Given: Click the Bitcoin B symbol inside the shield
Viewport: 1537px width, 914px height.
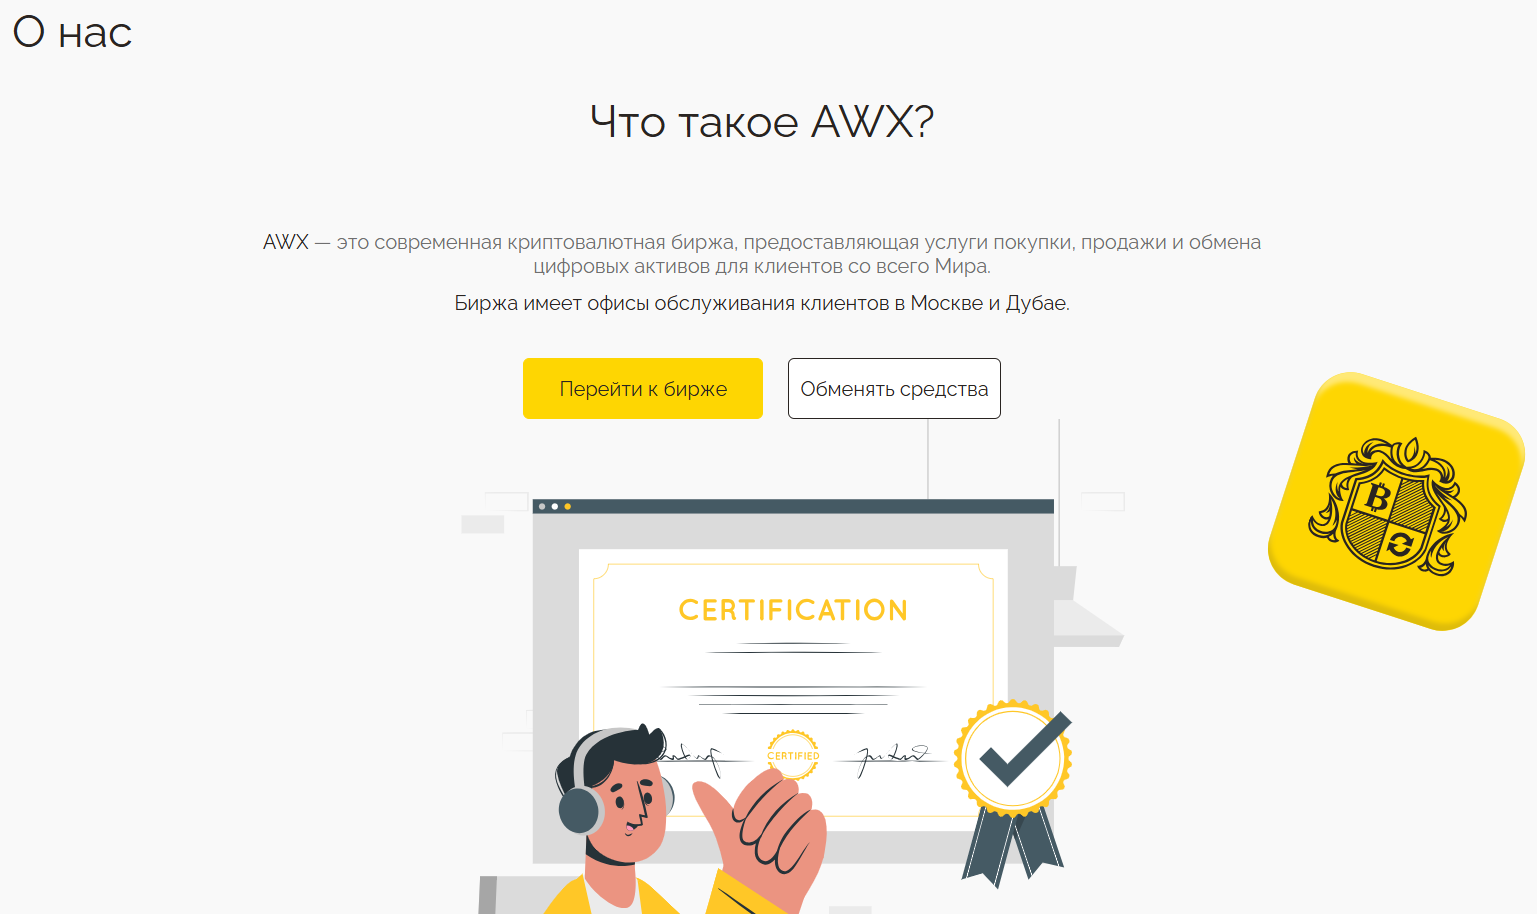Looking at the screenshot, I should point(1378,496).
